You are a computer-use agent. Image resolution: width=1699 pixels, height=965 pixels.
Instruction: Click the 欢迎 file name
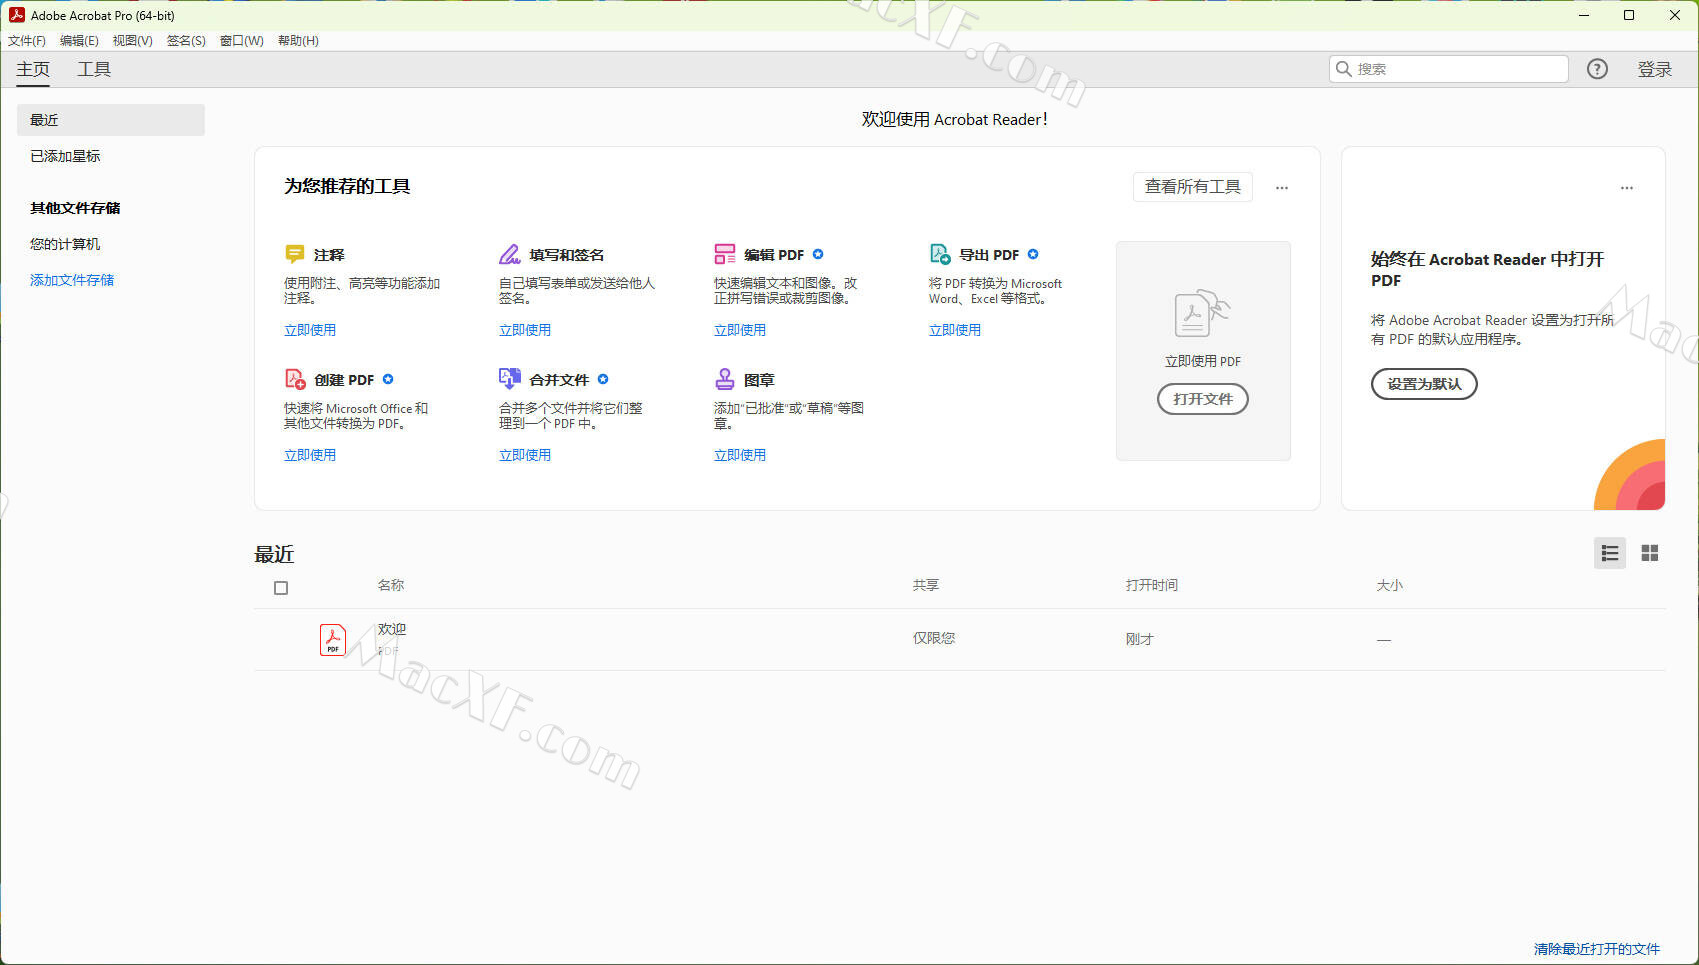click(x=392, y=629)
